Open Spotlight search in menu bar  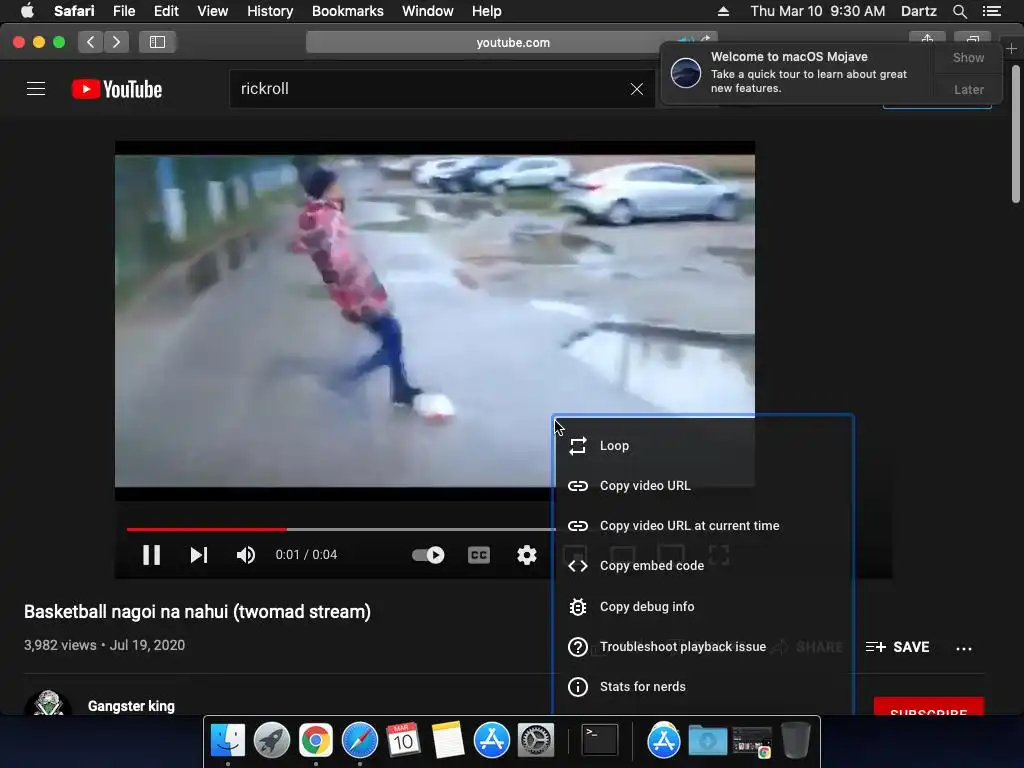(959, 11)
